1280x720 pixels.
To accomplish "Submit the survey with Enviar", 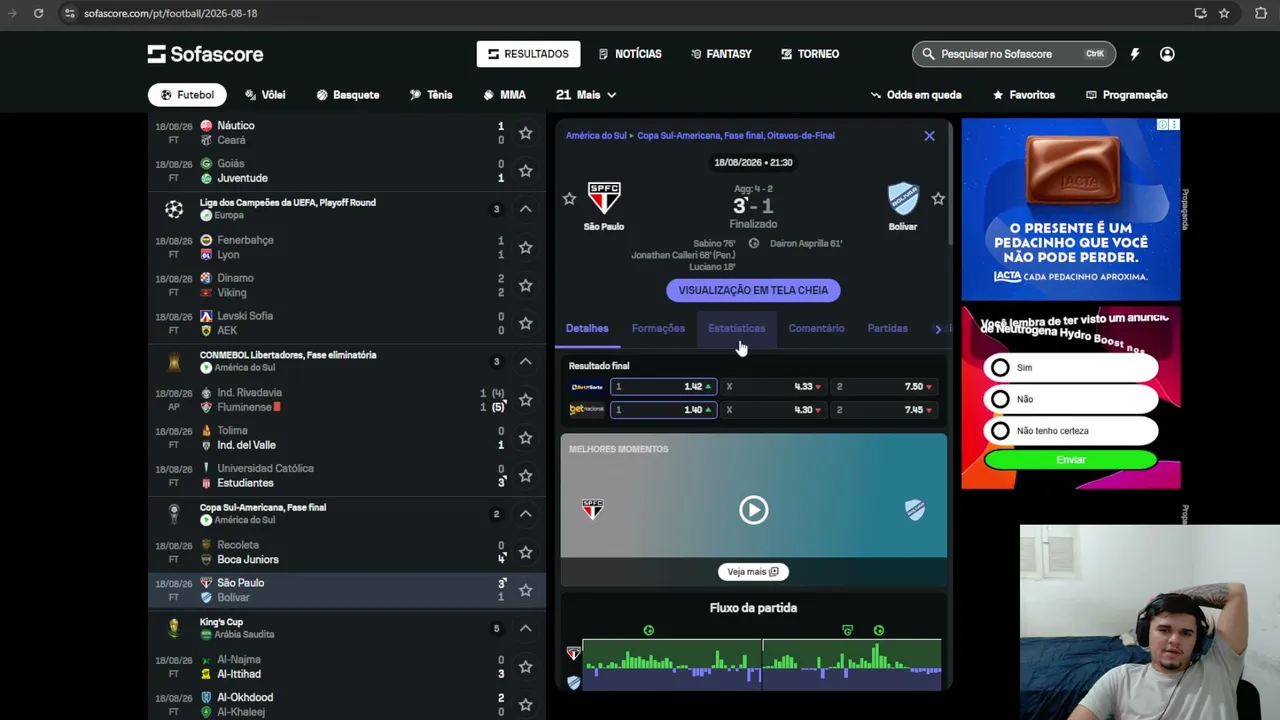I will pyautogui.click(x=1070, y=460).
